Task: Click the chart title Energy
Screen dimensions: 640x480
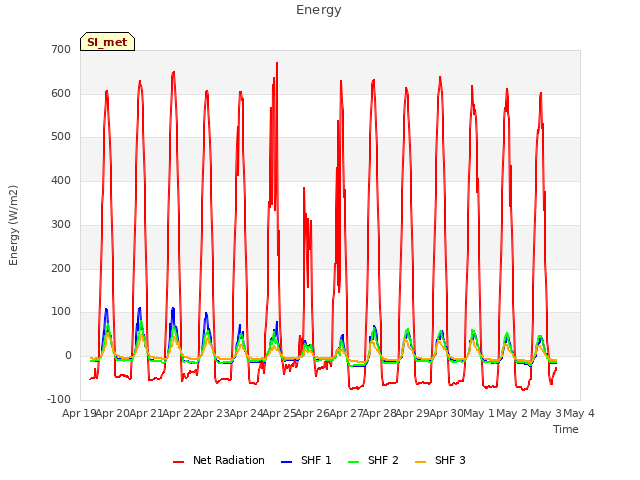Action: [318, 10]
